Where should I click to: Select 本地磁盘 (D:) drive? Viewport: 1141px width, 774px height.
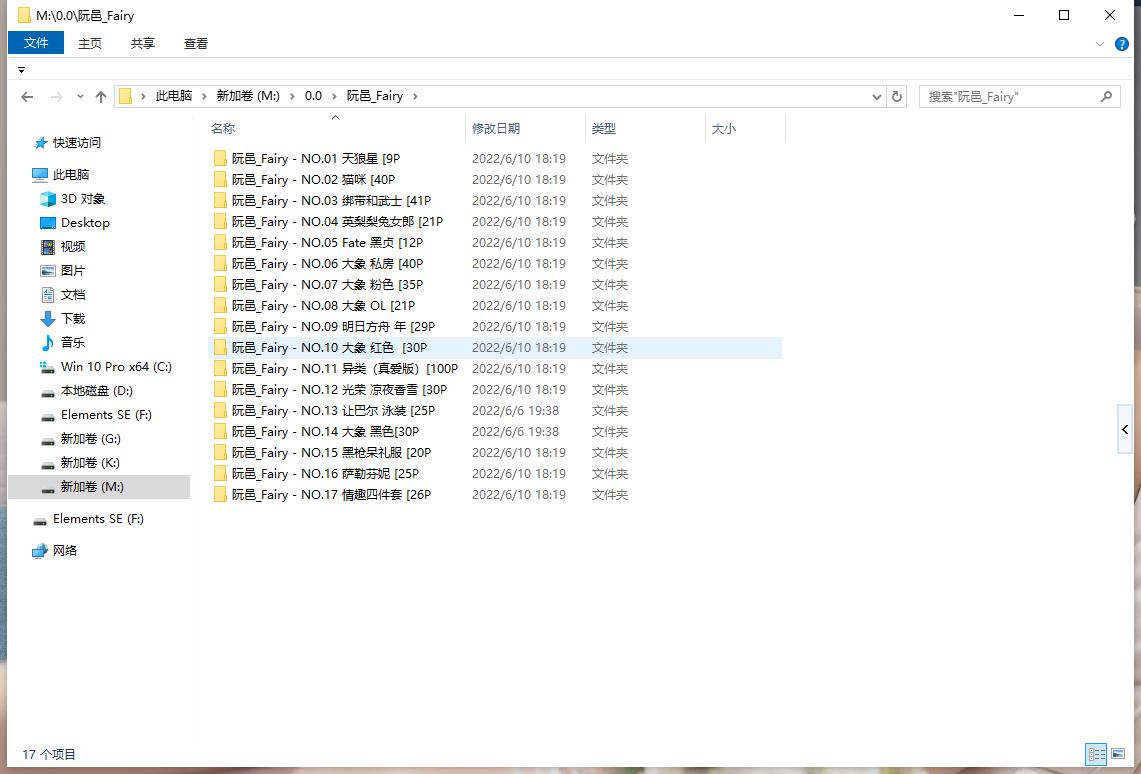tap(97, 391)
